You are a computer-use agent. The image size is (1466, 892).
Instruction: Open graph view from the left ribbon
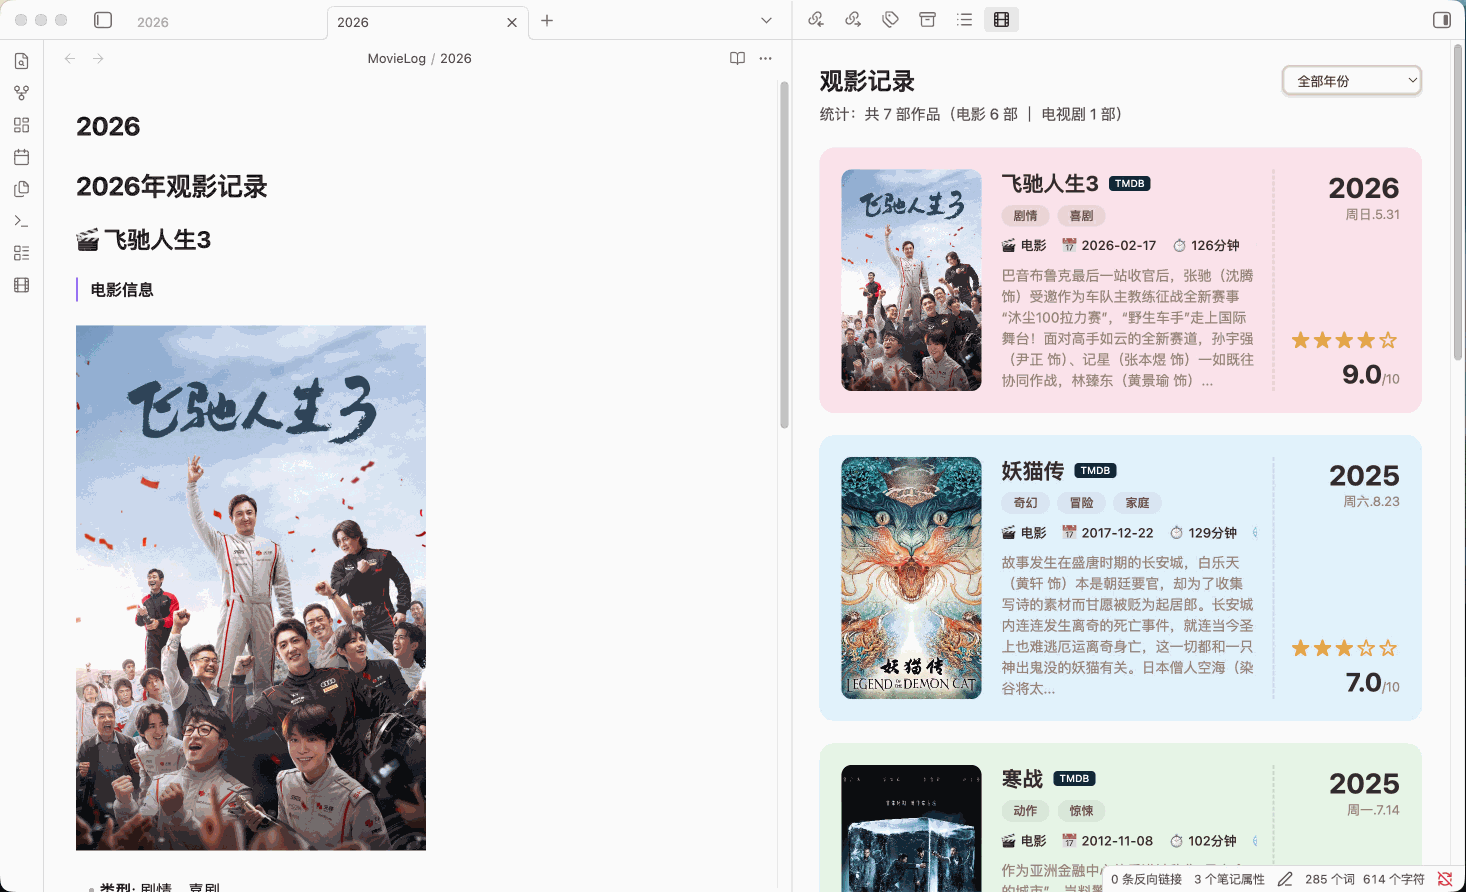point(22,93)
